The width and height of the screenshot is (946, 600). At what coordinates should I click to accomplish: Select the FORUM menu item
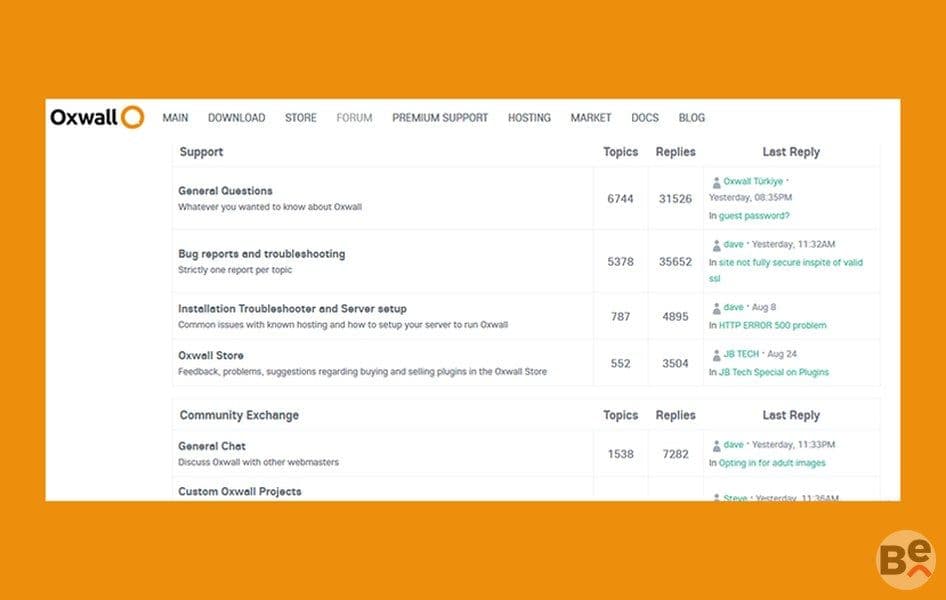tap(354, 118)
